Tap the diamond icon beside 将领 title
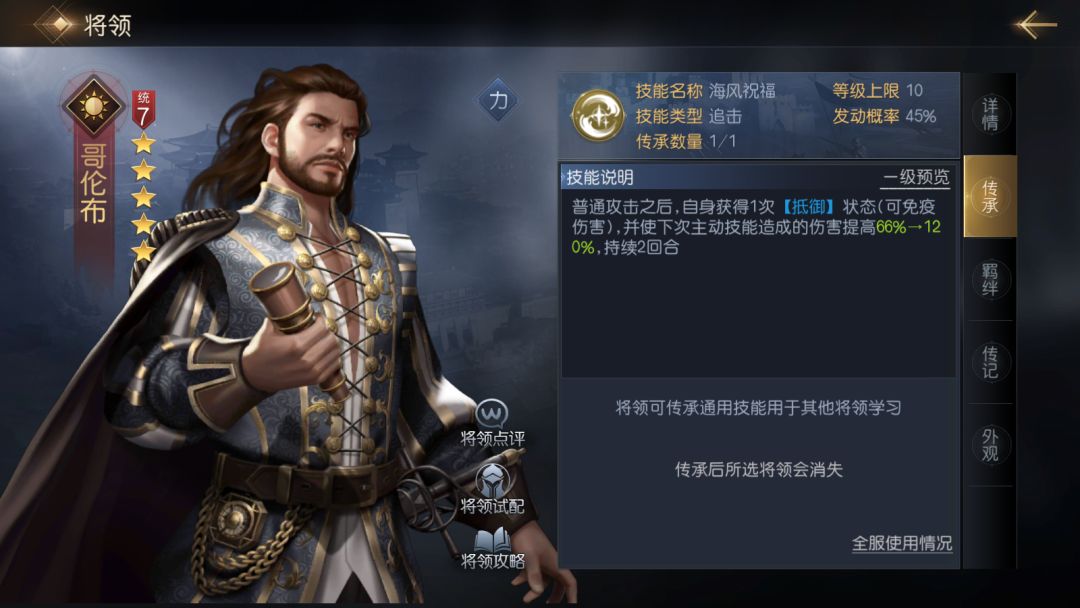The image size is (1080, 608). tap(59, 24)
